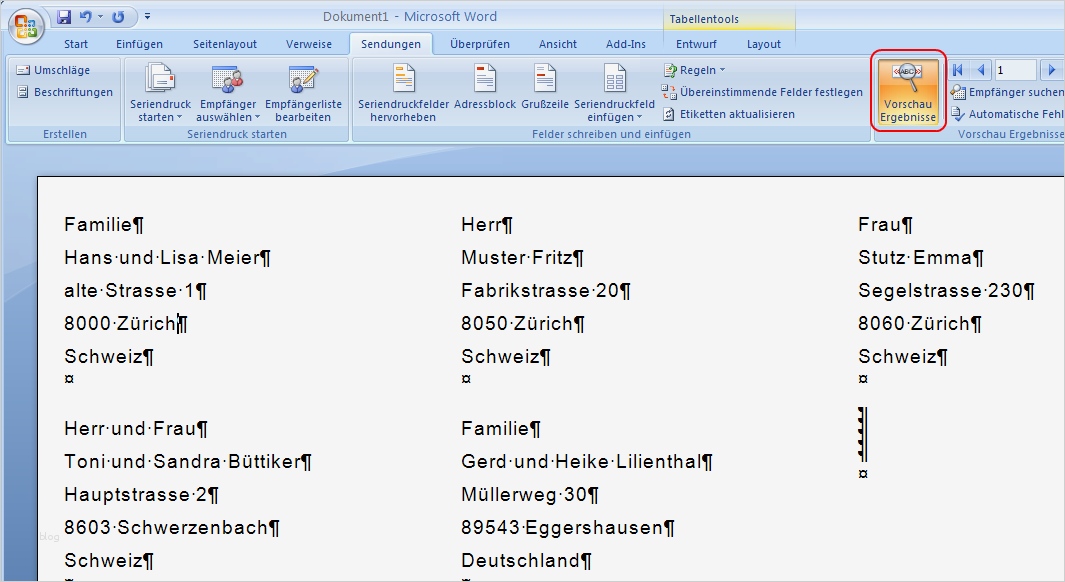Open the Office button menu
The width and height of the screenshot is (1065, 582).
click(26, 28)
